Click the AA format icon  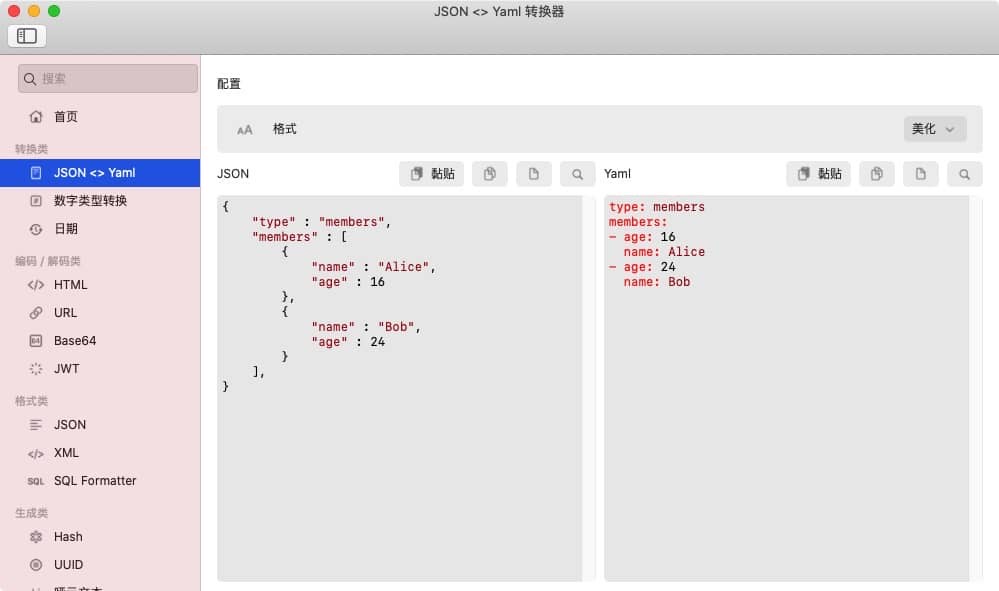pos(245,130)
